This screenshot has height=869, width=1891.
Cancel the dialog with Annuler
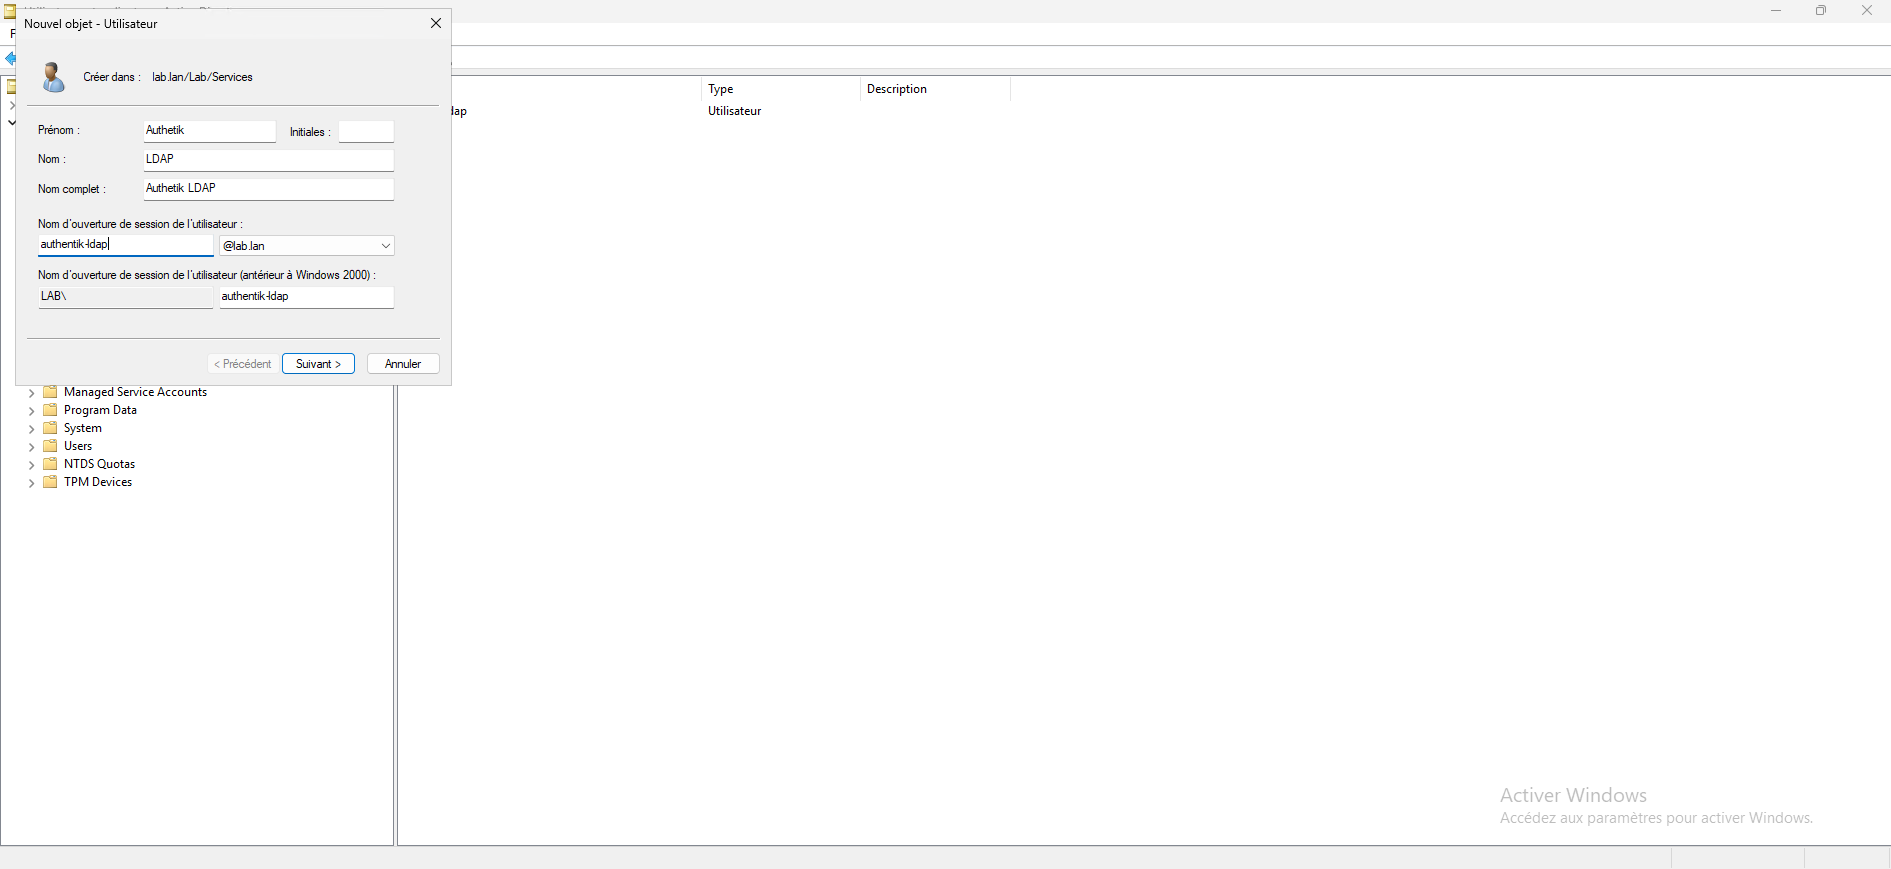click(403, 364)
